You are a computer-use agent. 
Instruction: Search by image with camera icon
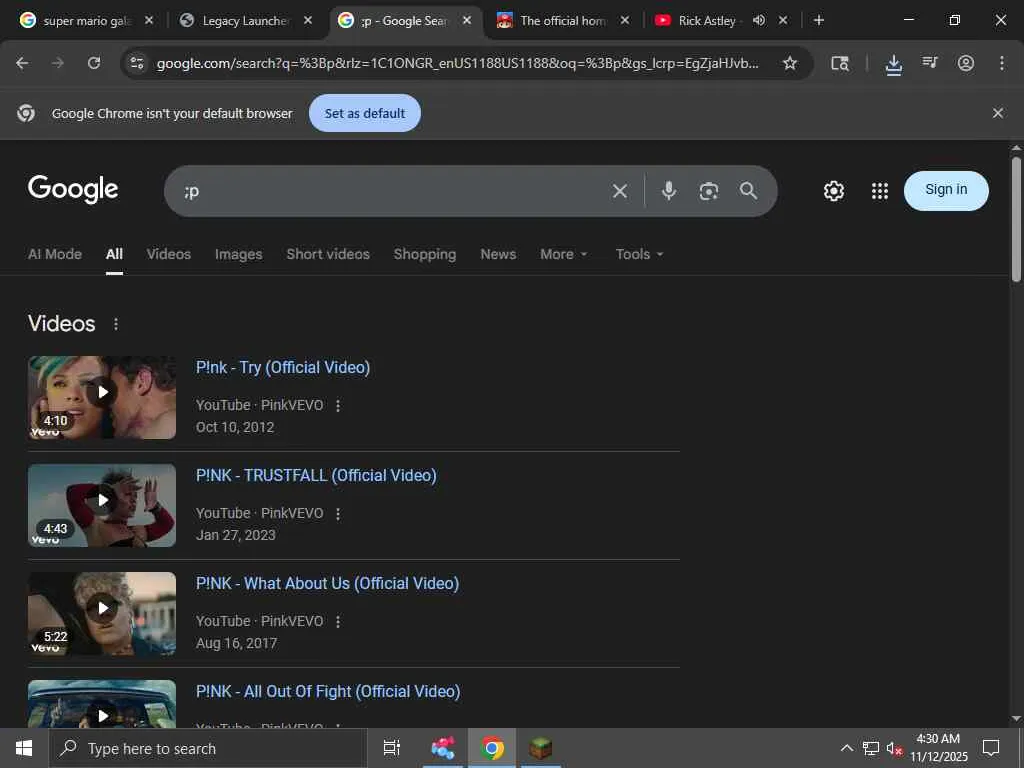(709, 191)
